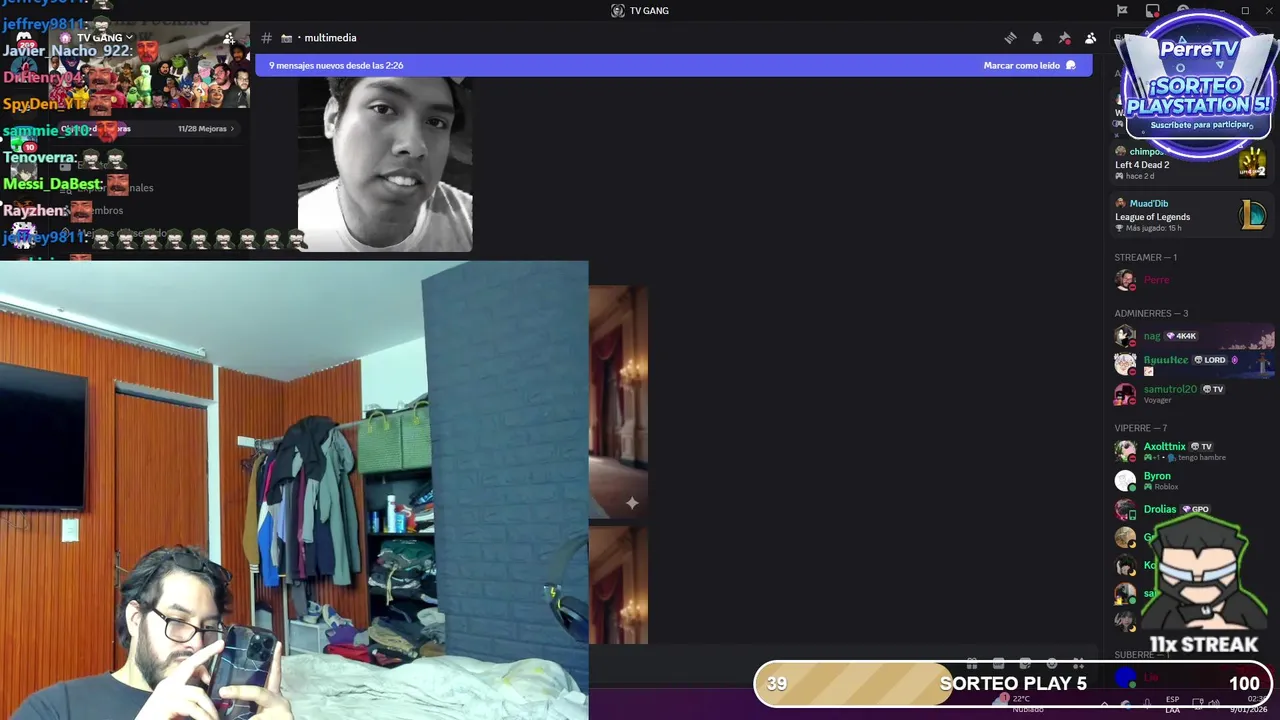1280x720 pixels.
Task: Click Drolias's avatar with mobile status
Action: tap(1125, 510)
